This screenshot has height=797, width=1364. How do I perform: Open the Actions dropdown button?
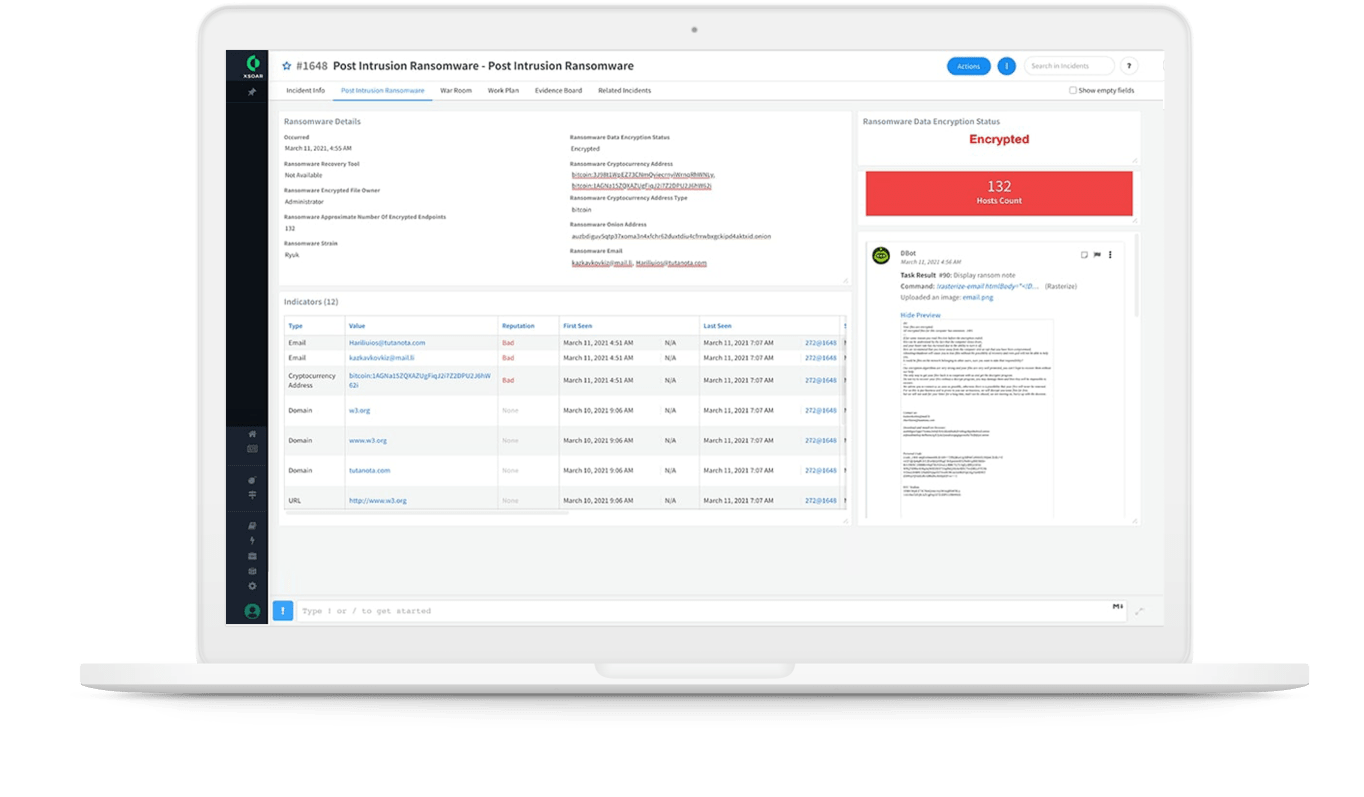click(968, 65)
